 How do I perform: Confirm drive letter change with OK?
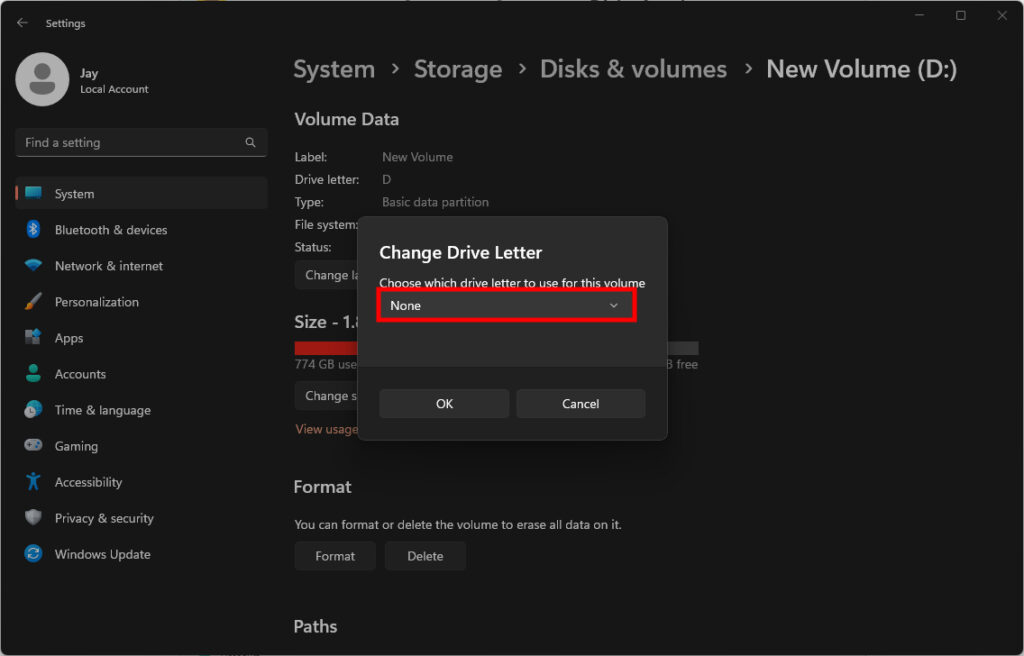[443, 403]
